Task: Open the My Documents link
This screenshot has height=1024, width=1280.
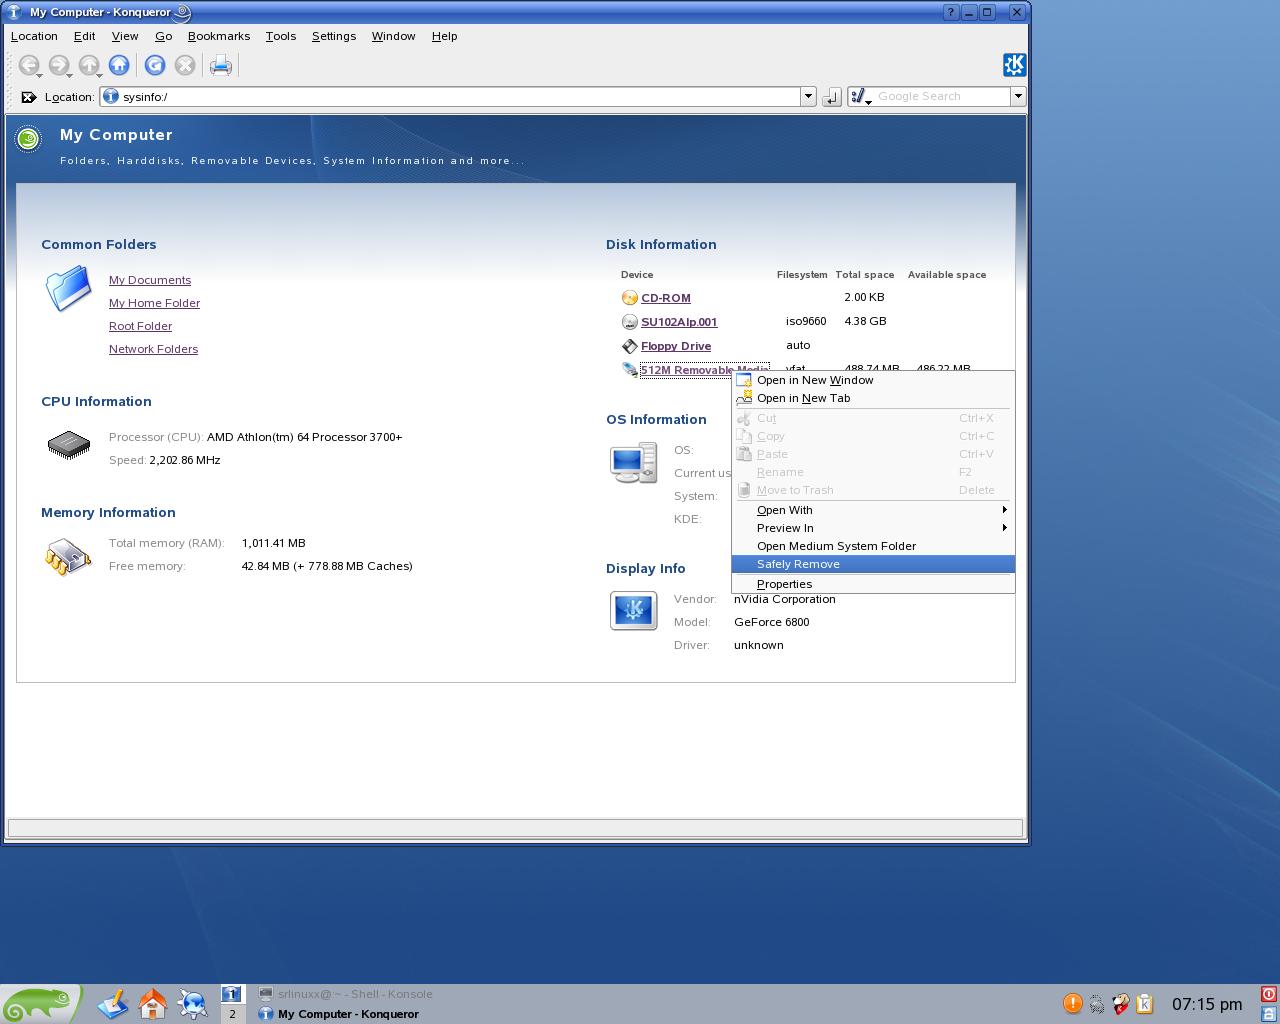Action: [x=150, y=280]
